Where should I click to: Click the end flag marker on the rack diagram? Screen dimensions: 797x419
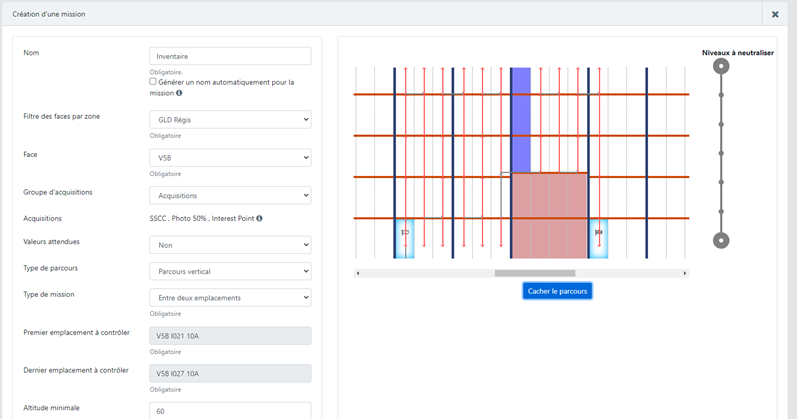[x=598, y=232]
